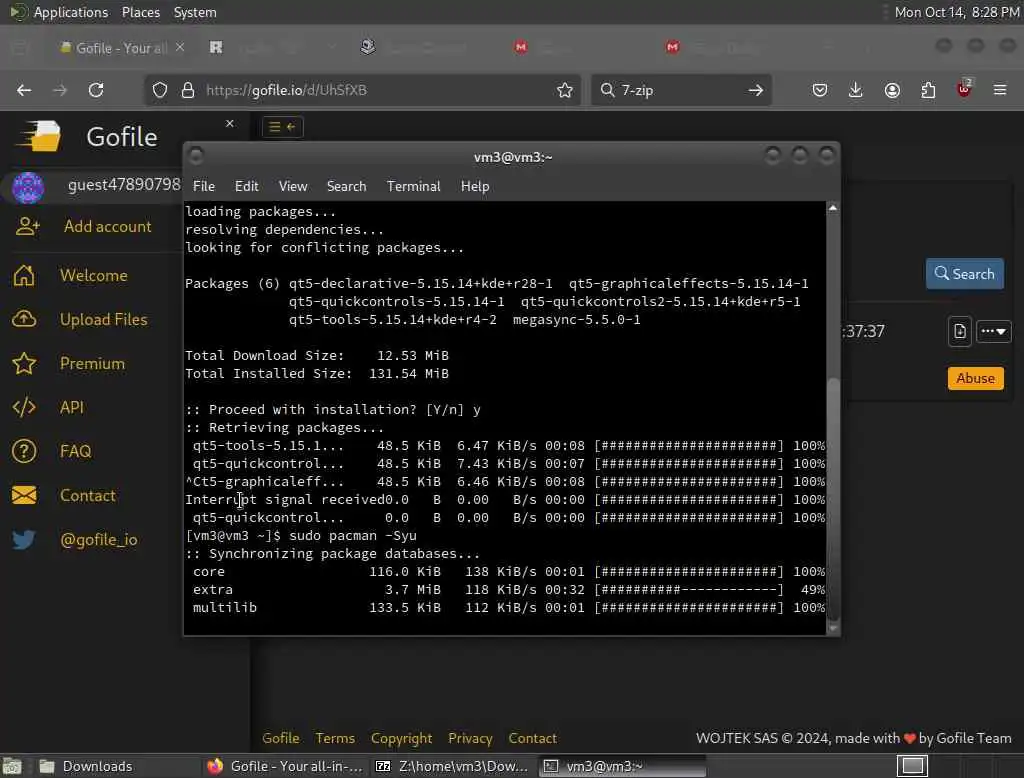Click the 7-zip search box
The height and width of the screenshot is (778, 1024).
(x=679, y=90)
